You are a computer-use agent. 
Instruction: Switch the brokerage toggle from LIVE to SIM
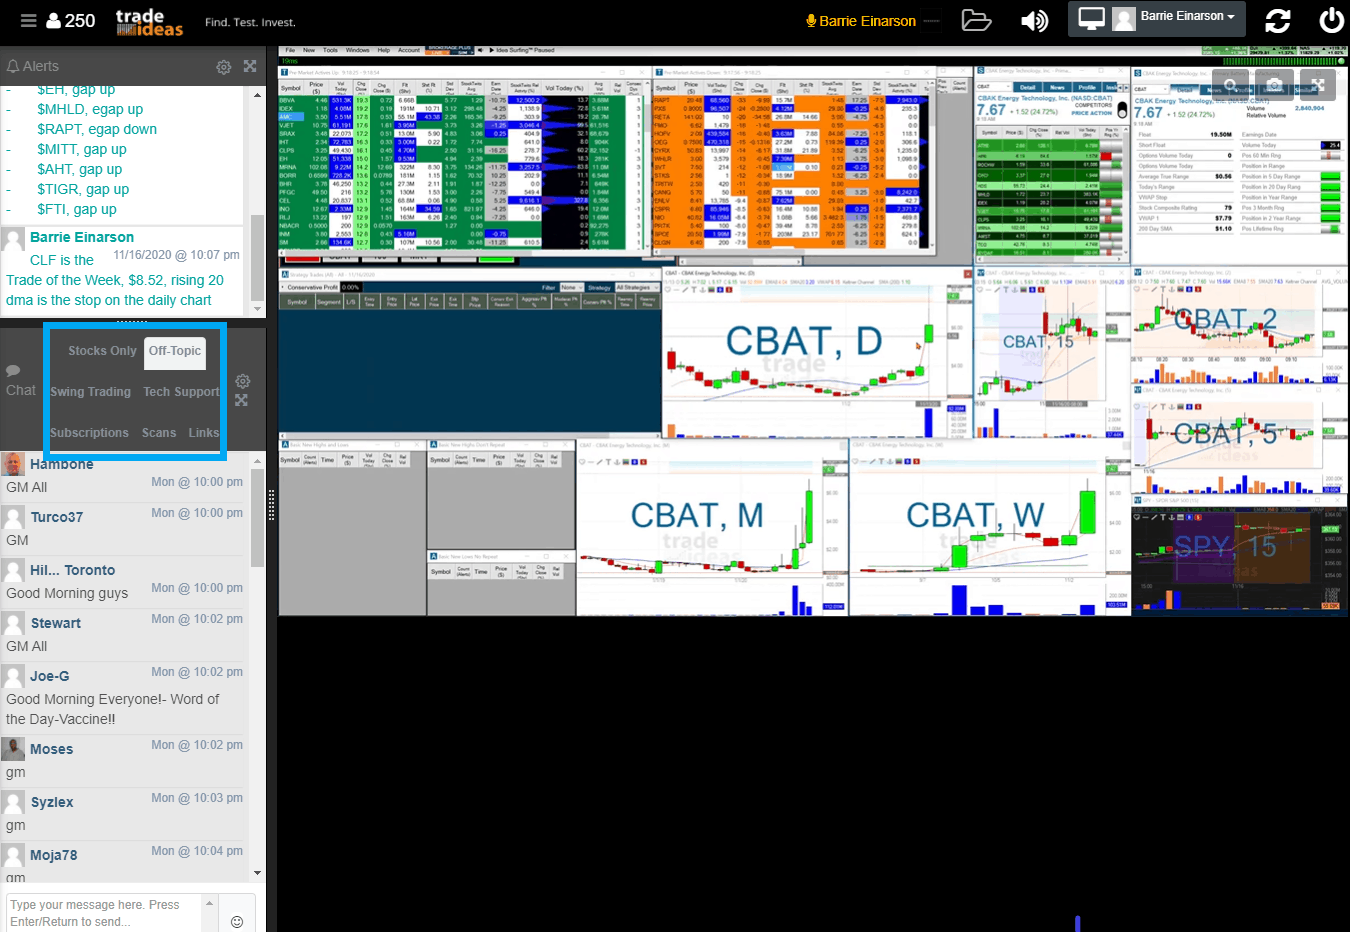coord(464,52)
